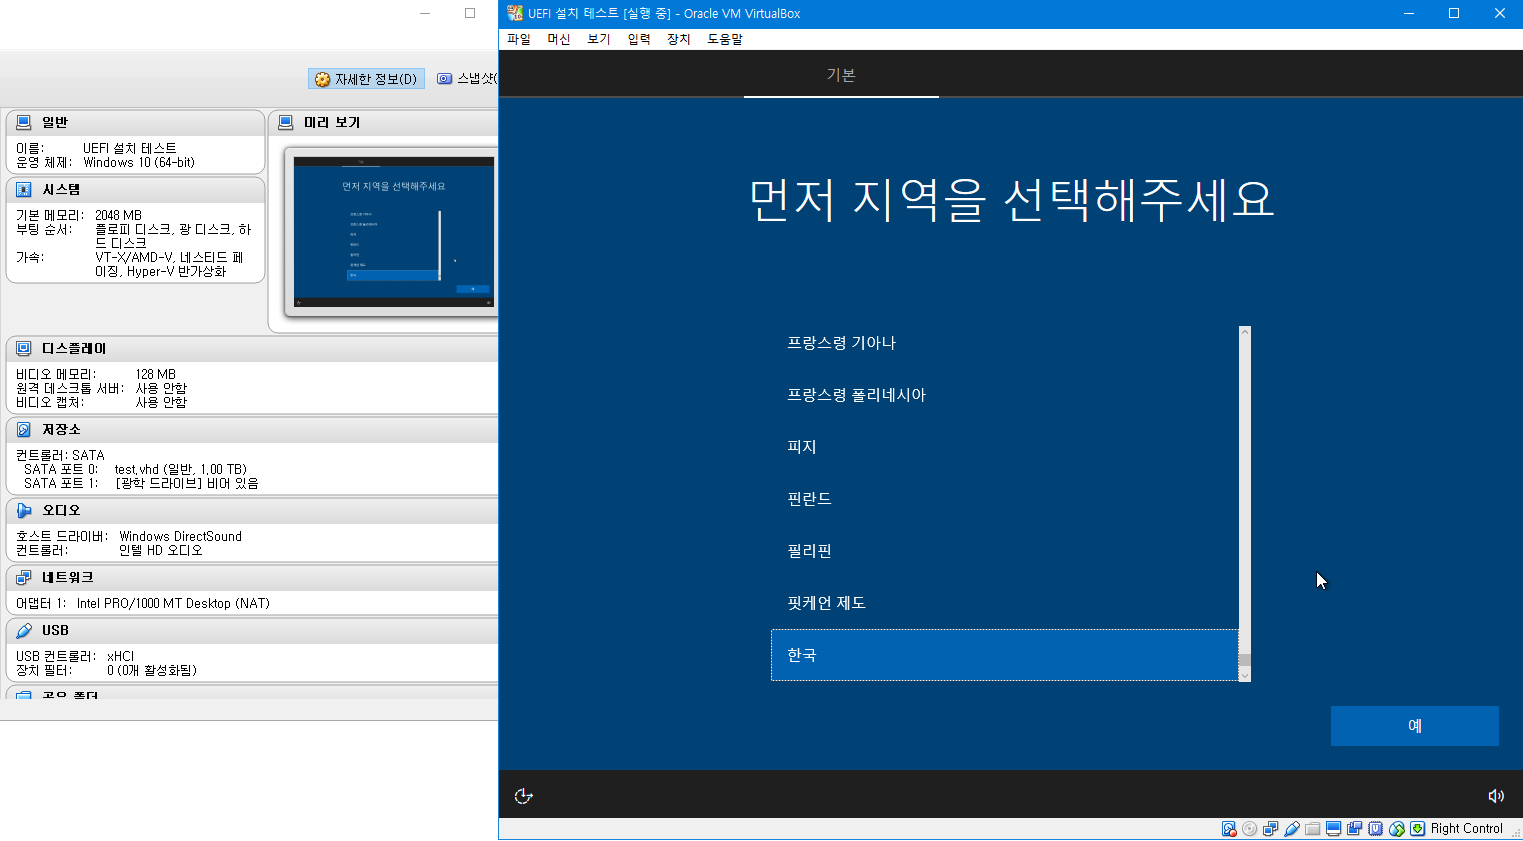The image size is (1523, 841).
Task: Click the 미리 보기 section header
Action: (x=384, y=122)
